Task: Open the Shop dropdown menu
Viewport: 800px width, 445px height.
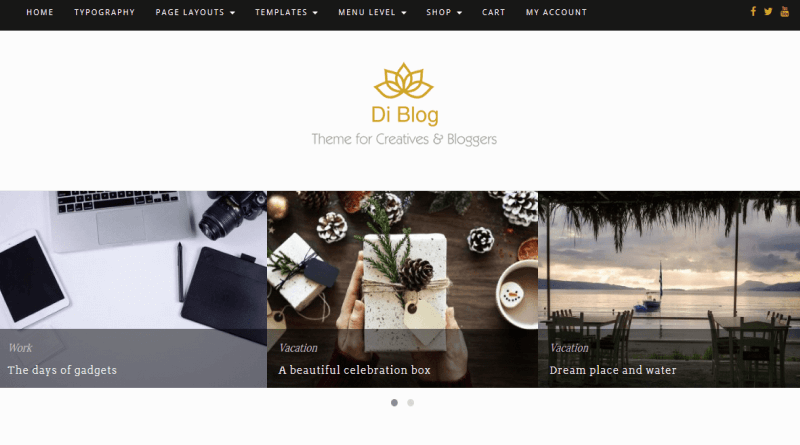Action: (444, 12)
